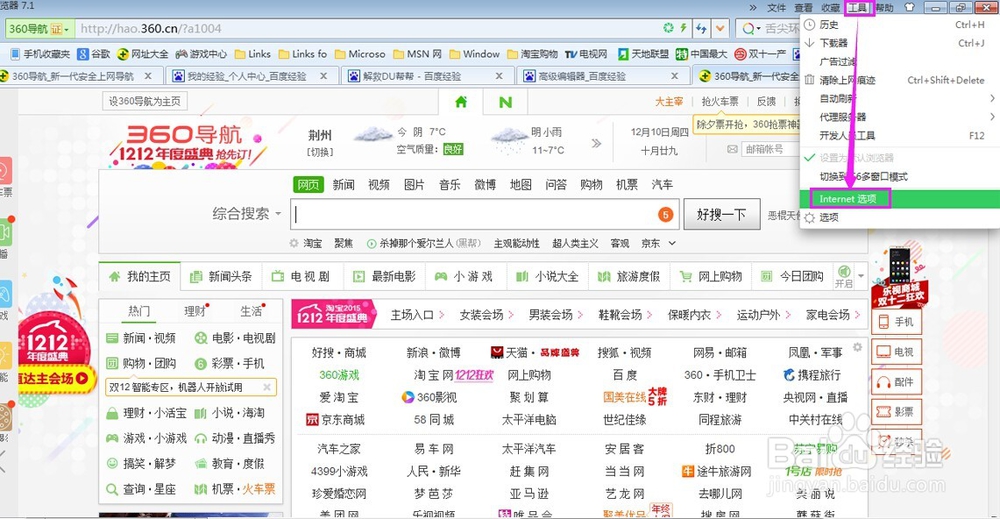Click the green home icon on page
This screenshot has height=519, width=1000.
point(460,102)
